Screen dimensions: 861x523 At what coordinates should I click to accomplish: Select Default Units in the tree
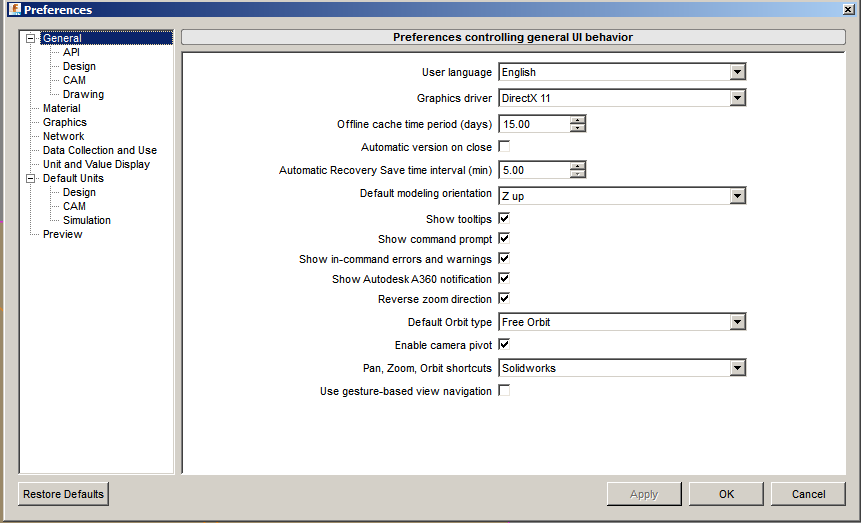[73, 178]
